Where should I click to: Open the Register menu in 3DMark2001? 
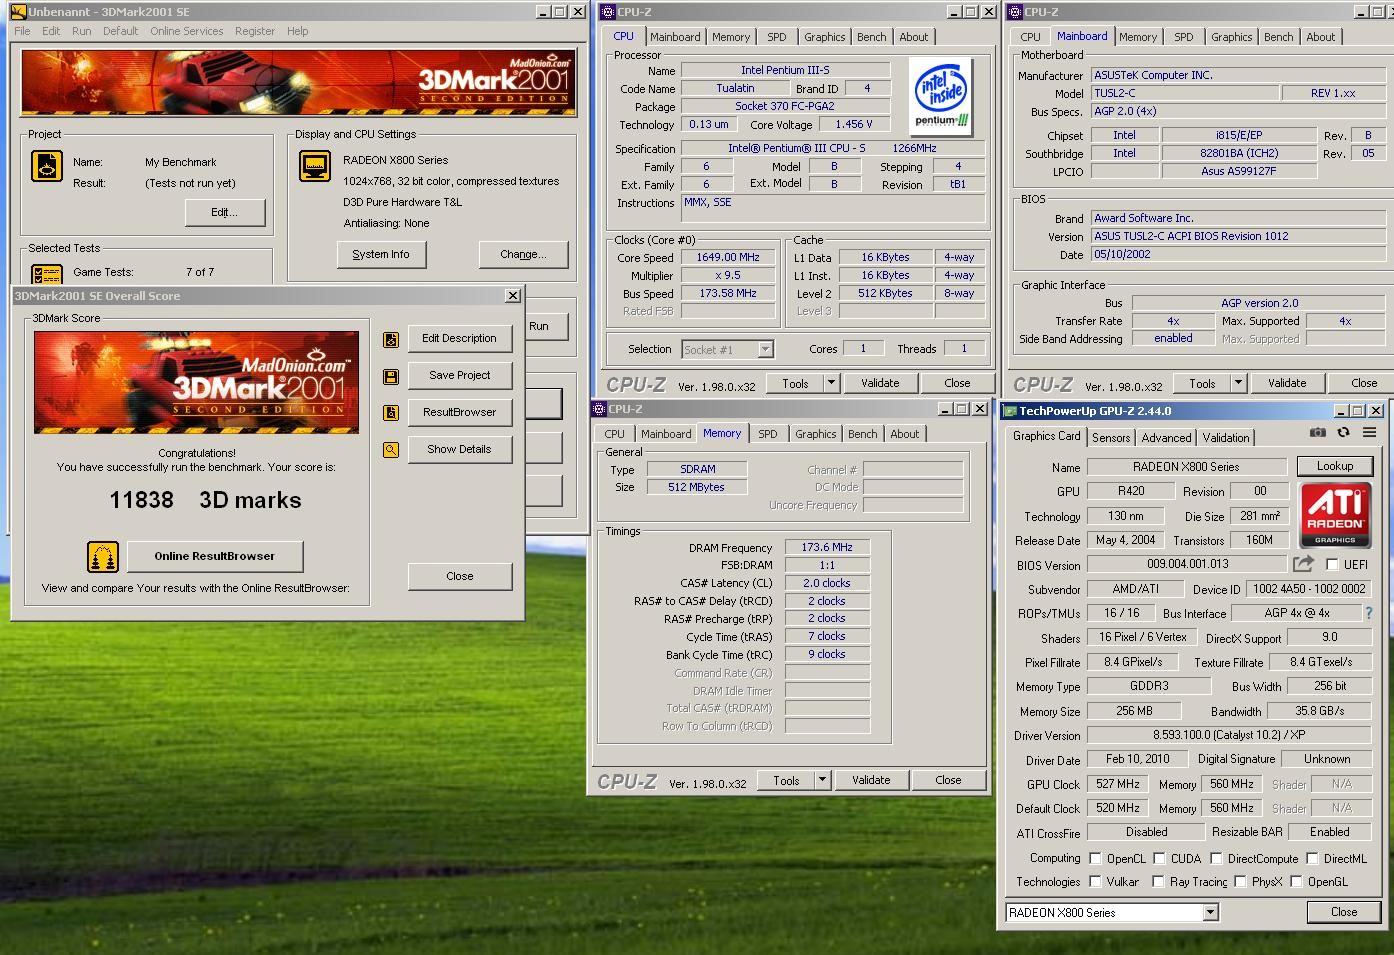(x=255, y=31)
